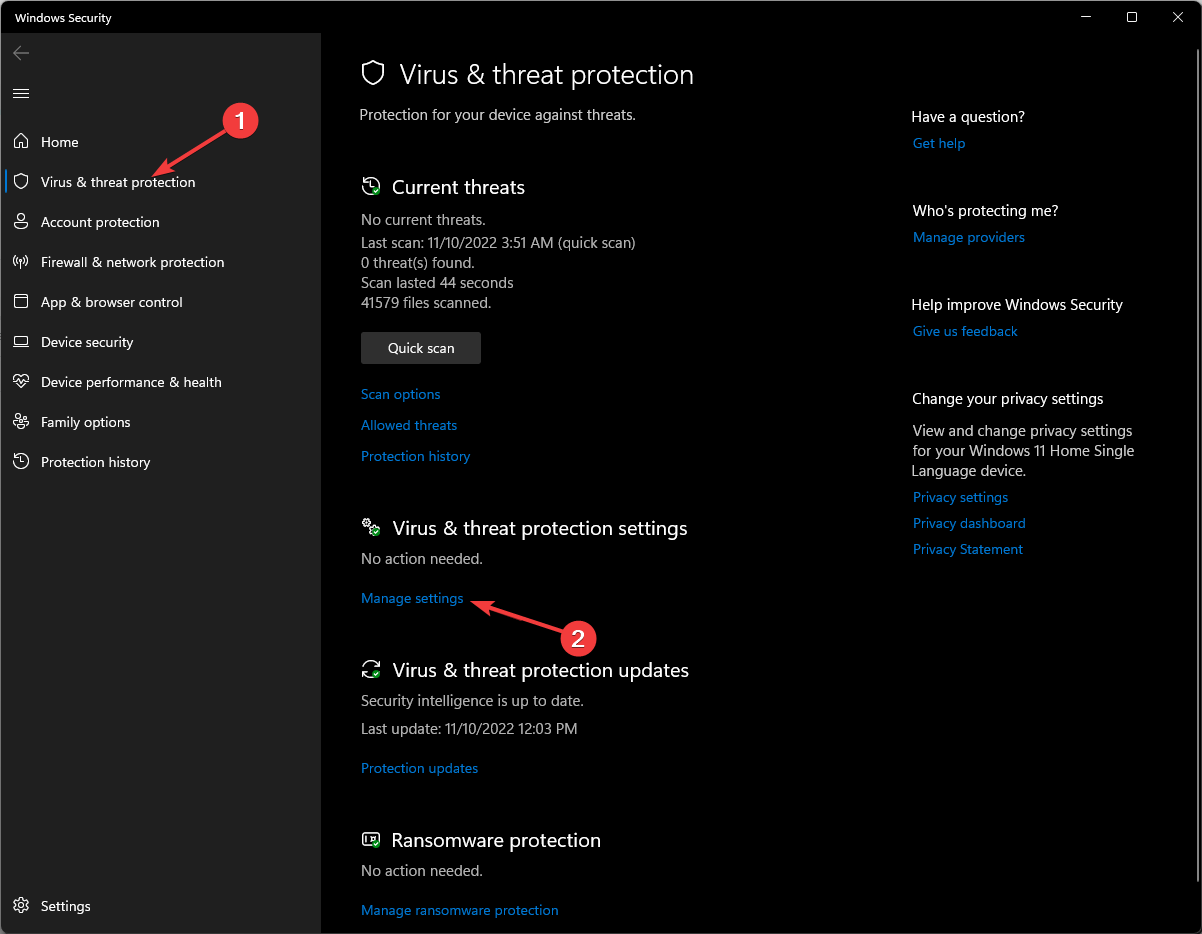This screenshot has width=1202, height=934.
Task: Click the Settings gear icon
Action: pos(21,906)
